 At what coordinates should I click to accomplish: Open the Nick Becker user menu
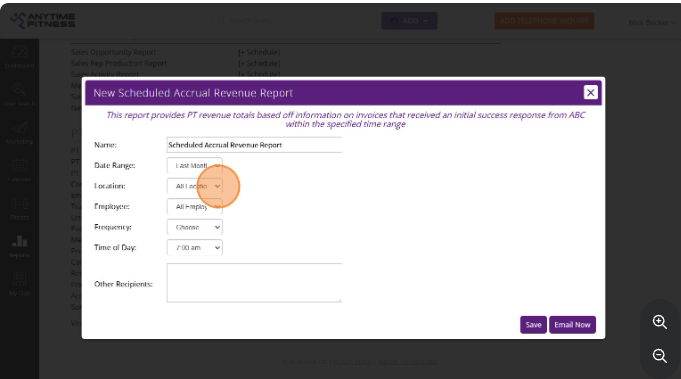point(652,23)
